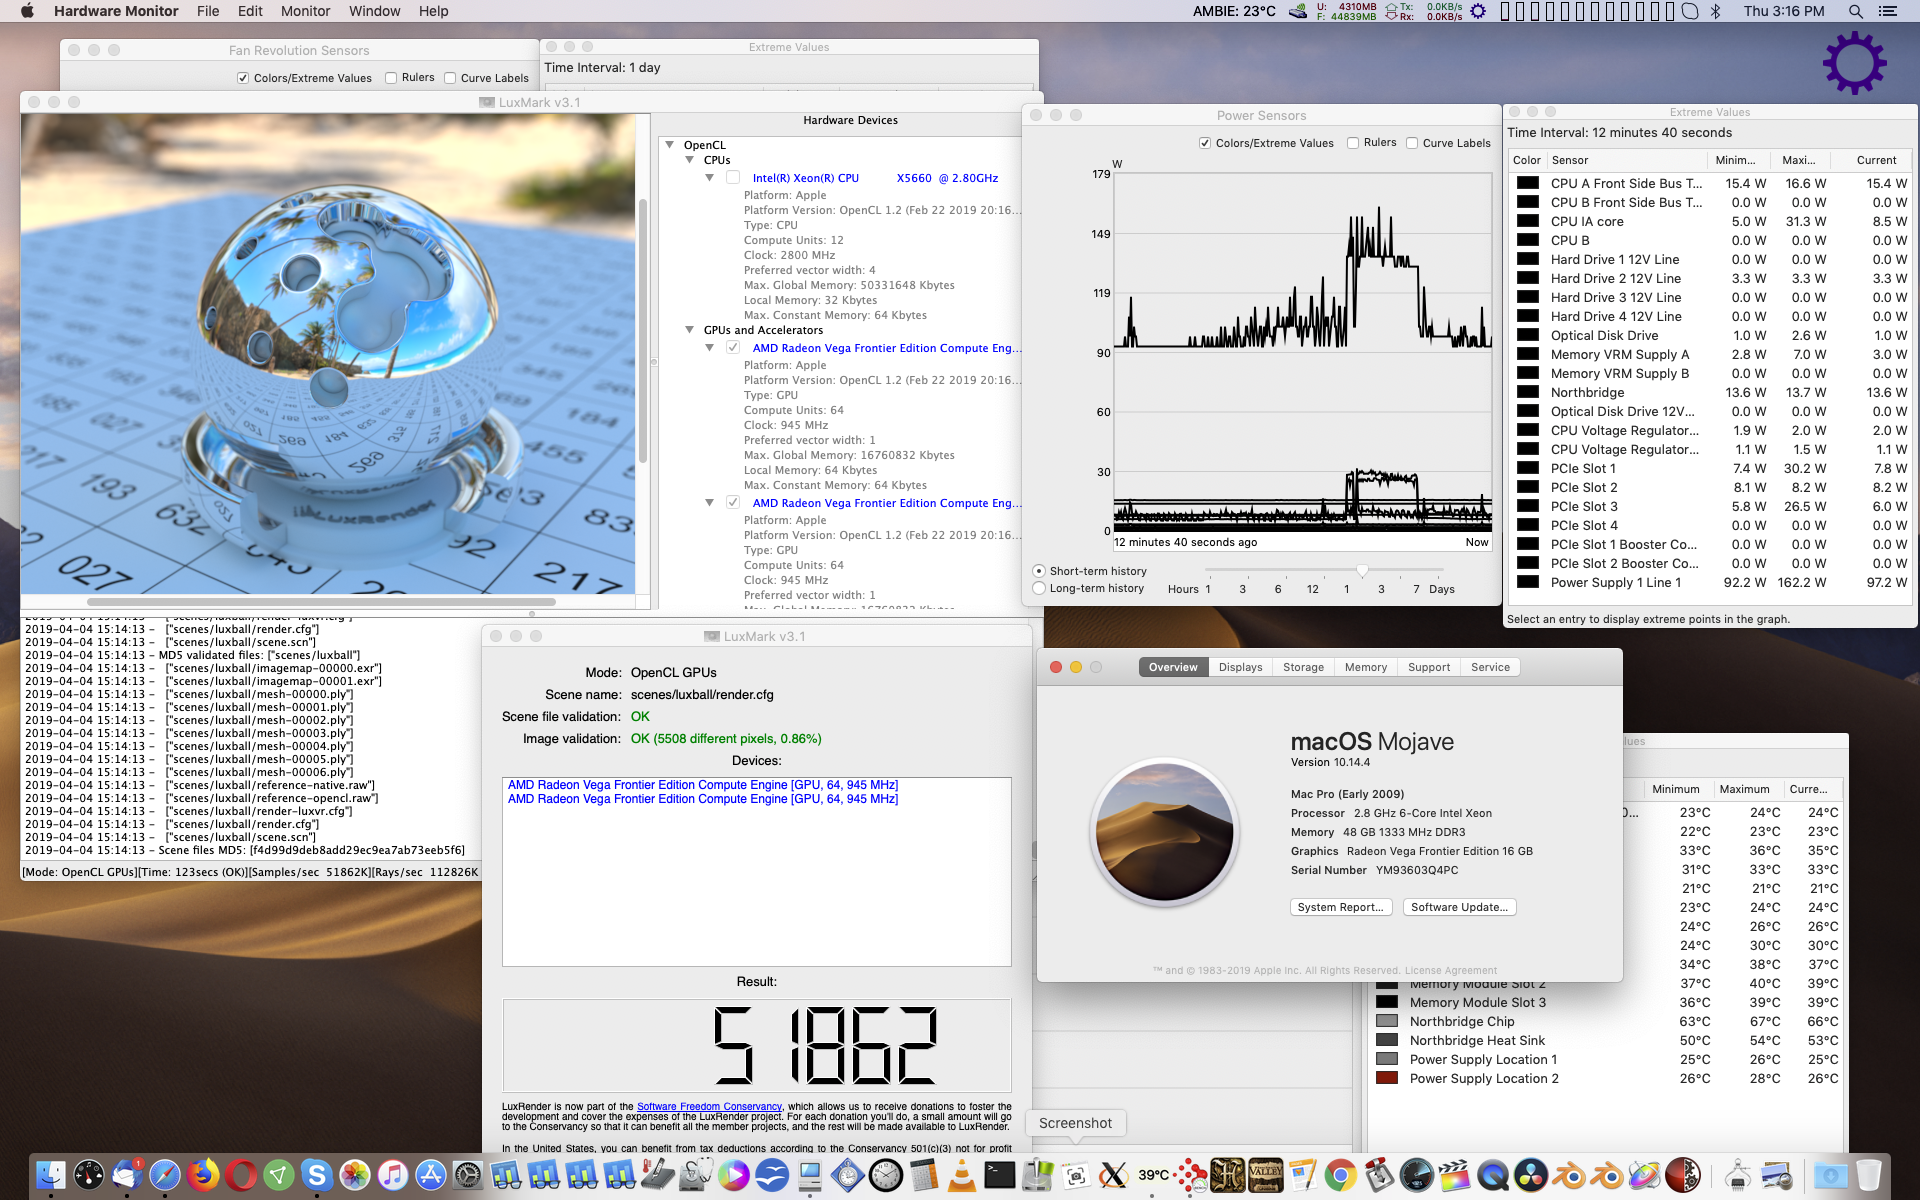Switch to the Storage tab
The height and width of the screenshot is (1200, 1920).
click(1303, 667)
